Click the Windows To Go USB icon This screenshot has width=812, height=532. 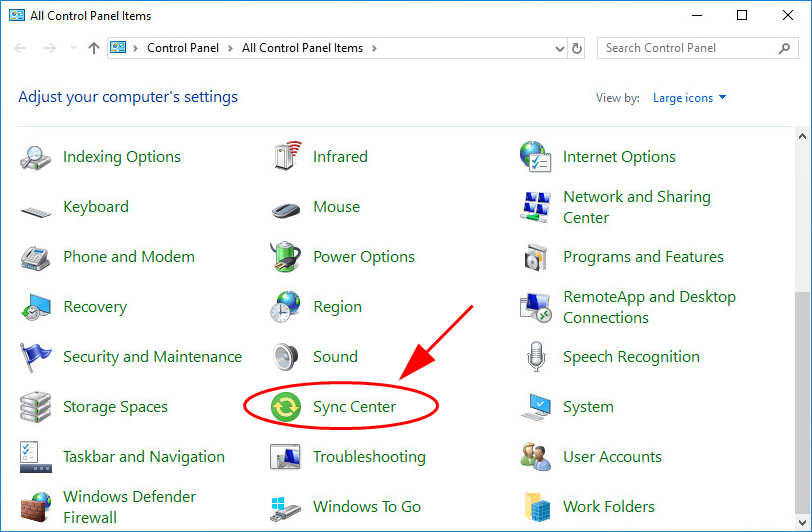point(285,509)
